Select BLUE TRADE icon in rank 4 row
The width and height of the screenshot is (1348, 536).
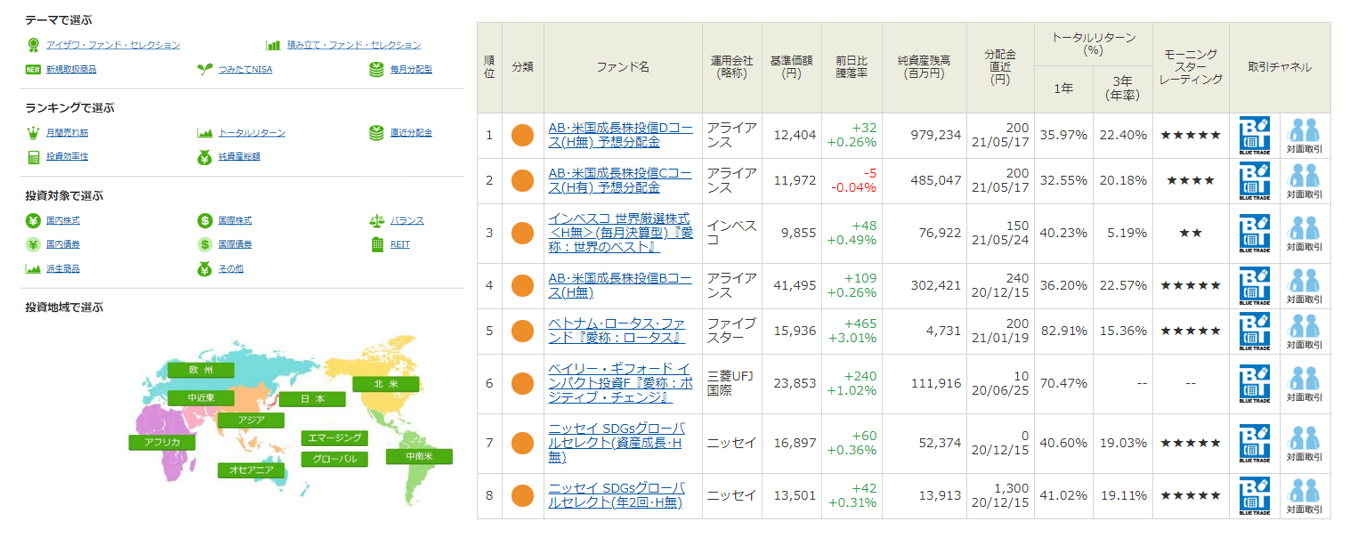[x=1254, y=286]
